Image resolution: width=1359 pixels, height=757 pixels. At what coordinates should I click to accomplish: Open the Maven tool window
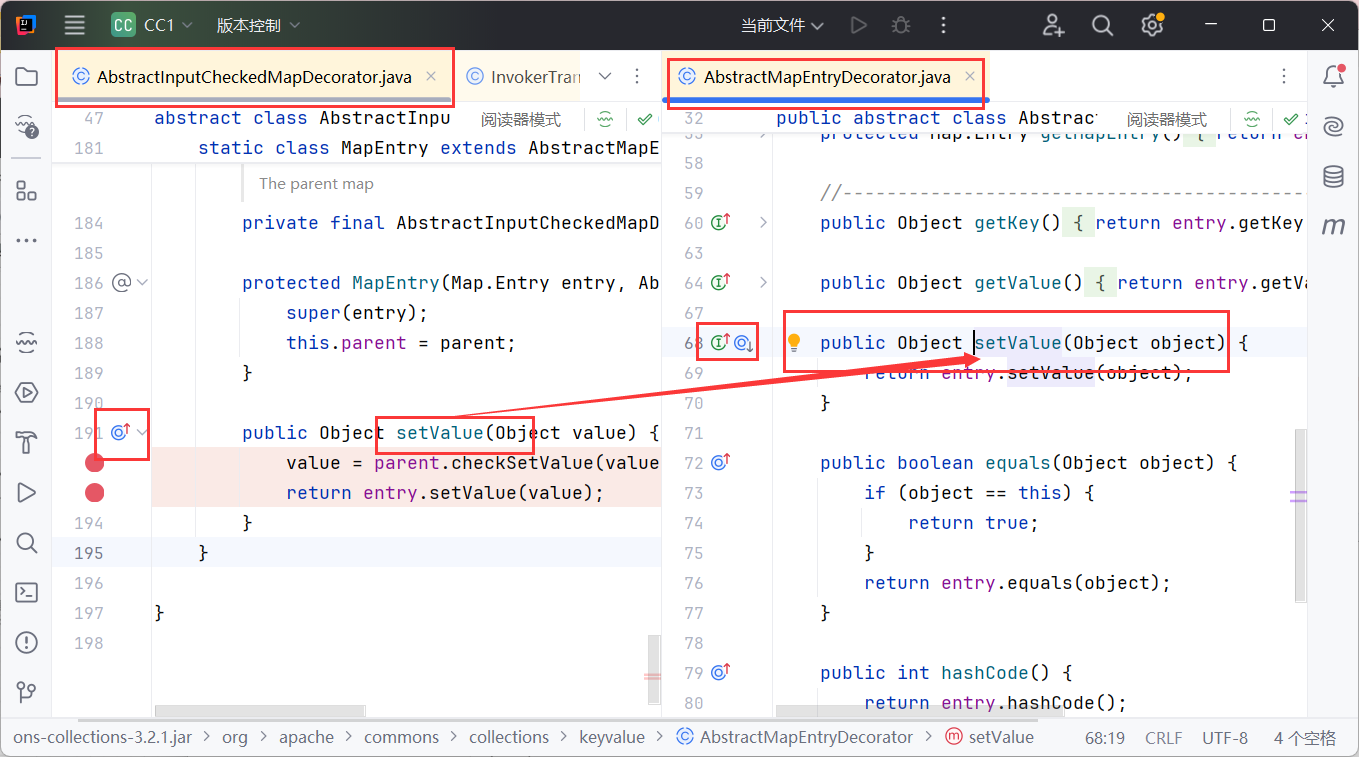coord(1333,226)
